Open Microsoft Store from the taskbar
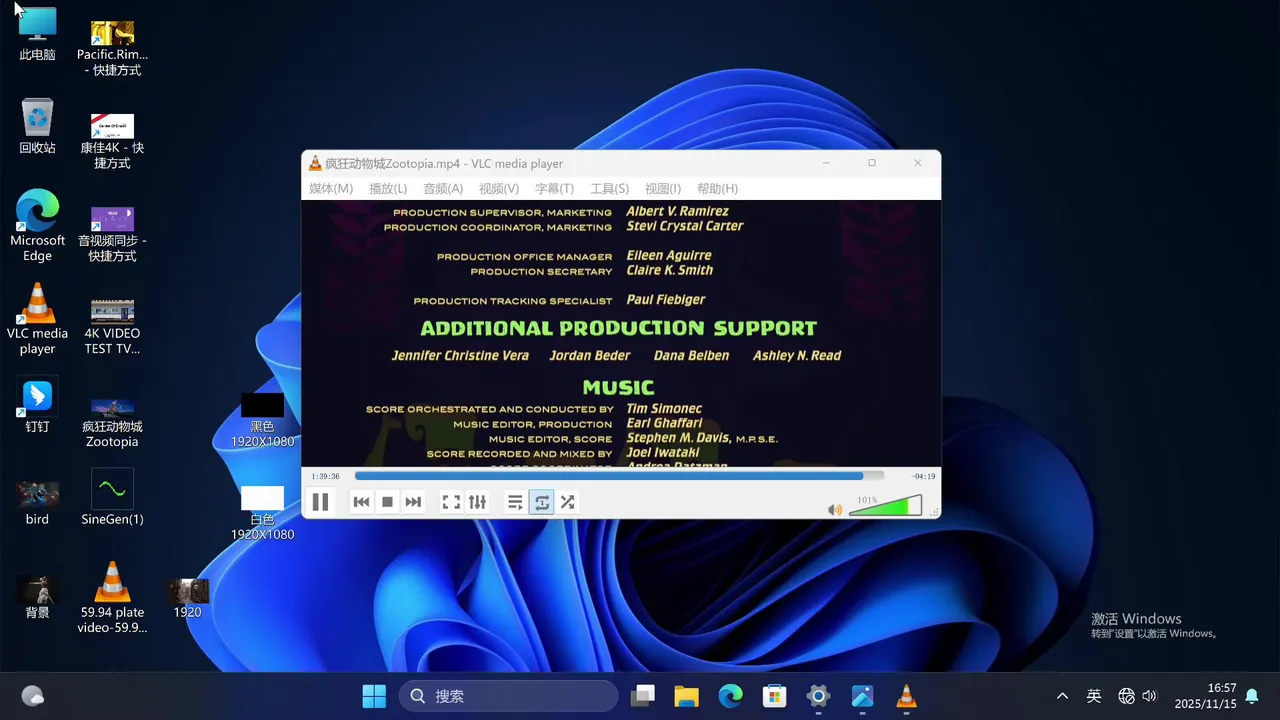 [774, 696]
